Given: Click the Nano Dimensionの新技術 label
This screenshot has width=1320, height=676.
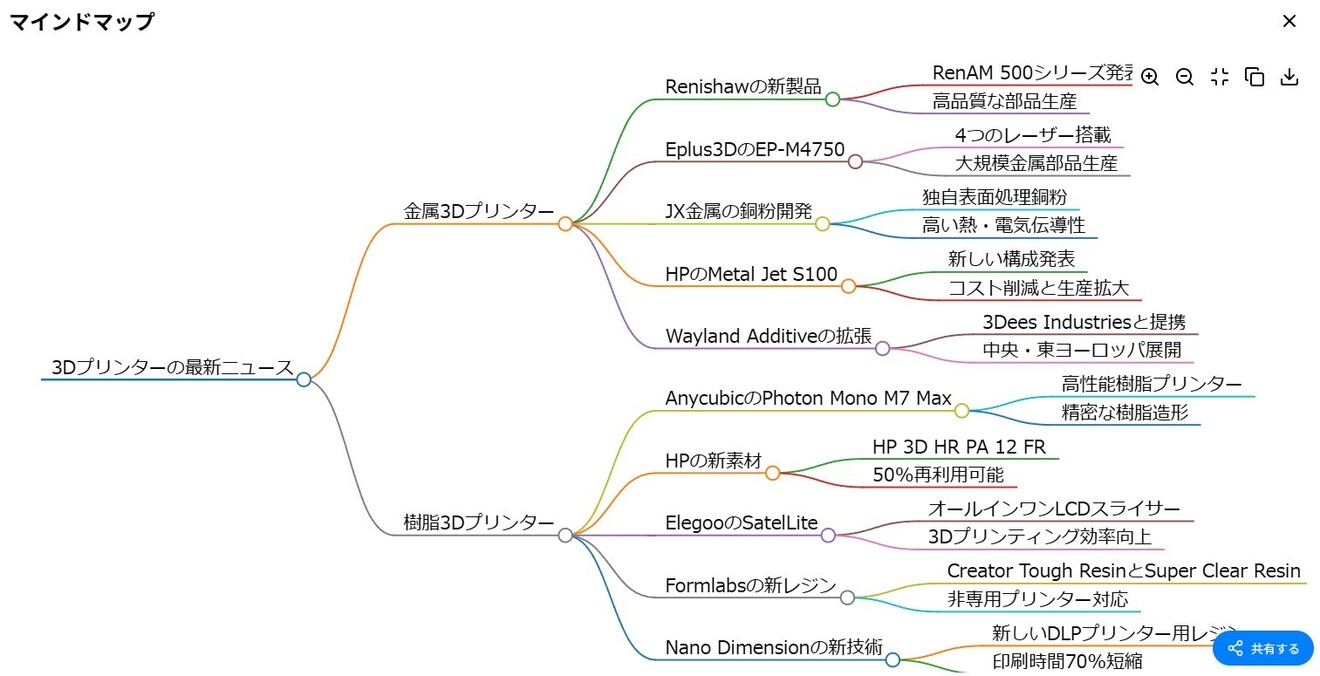Looking at the screenshot, I should (774, 648).
